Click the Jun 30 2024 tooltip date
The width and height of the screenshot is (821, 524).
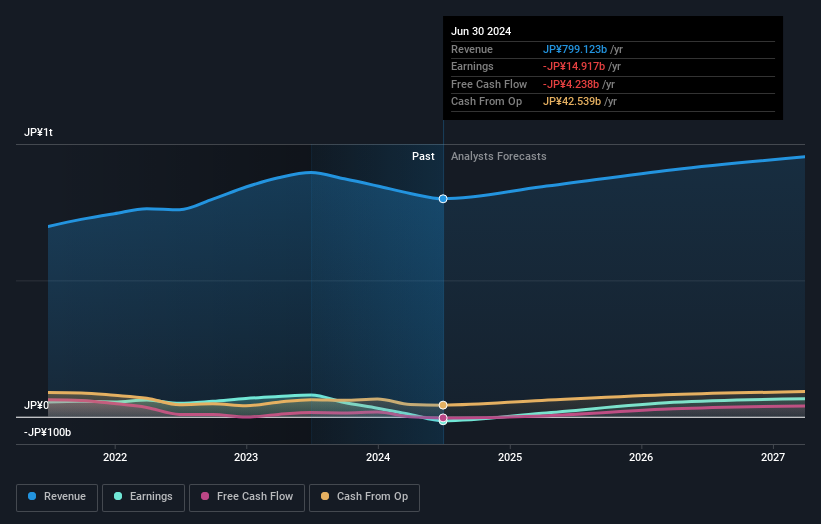click(x=481, y=31)
